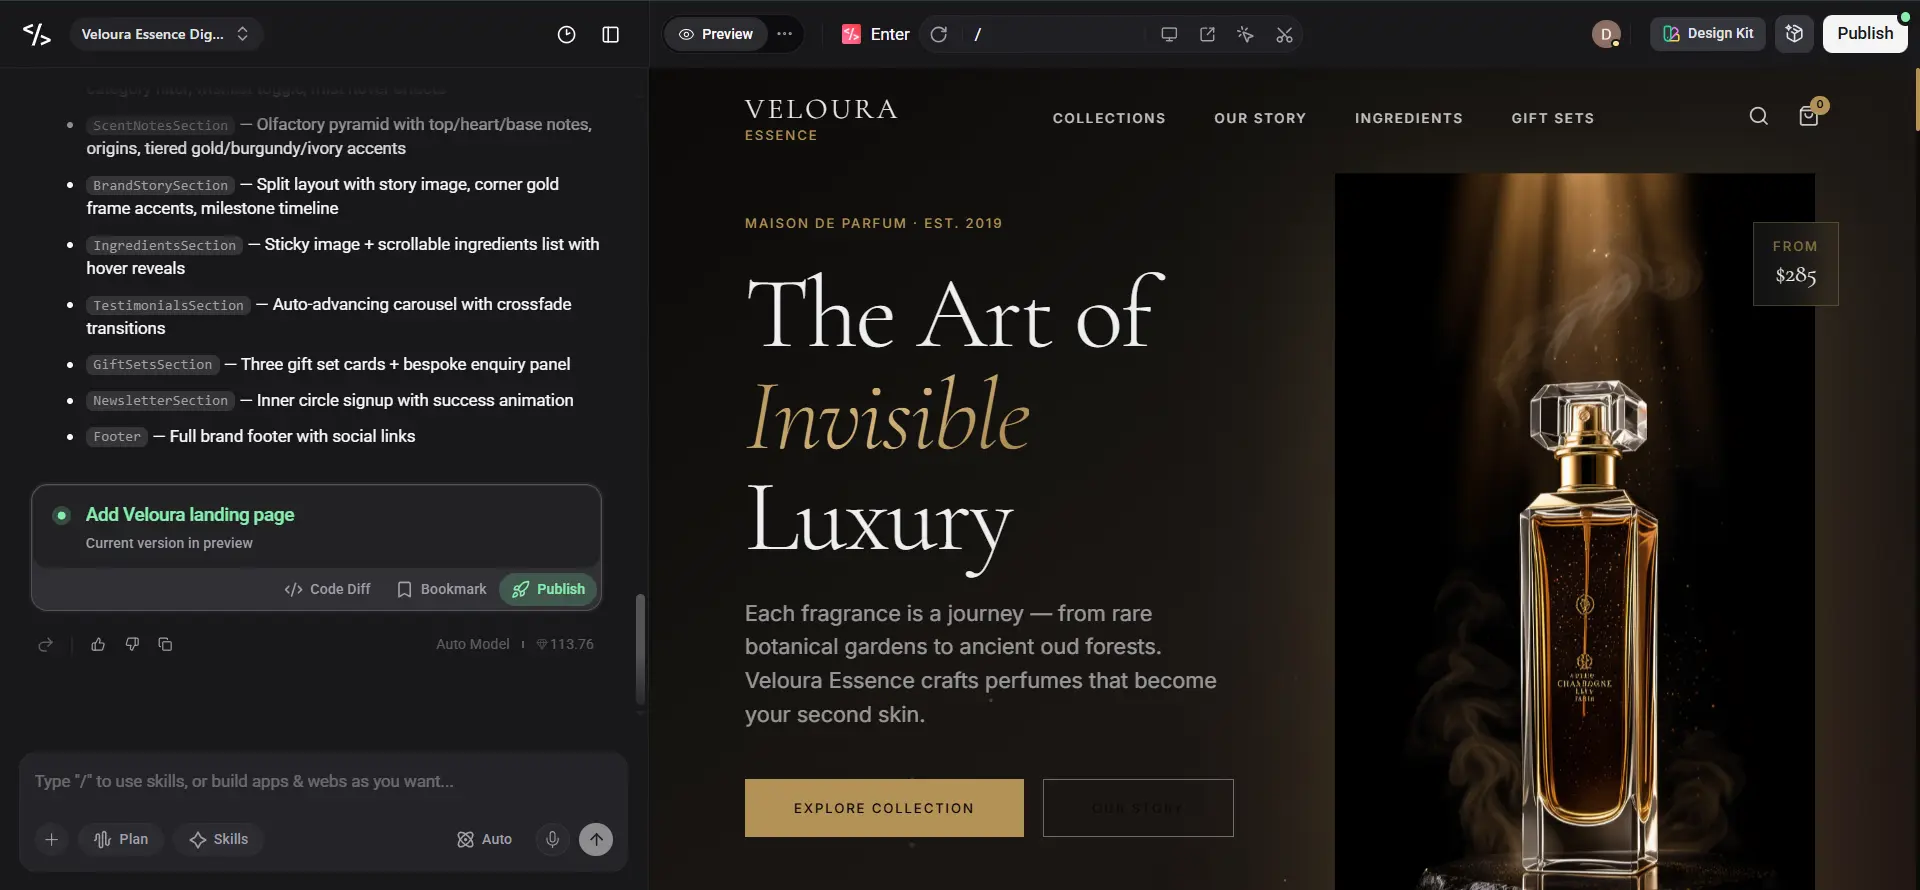Open the Collections nav item
This screenshot has height=890, width=1920.
[x=1109, y=118]
